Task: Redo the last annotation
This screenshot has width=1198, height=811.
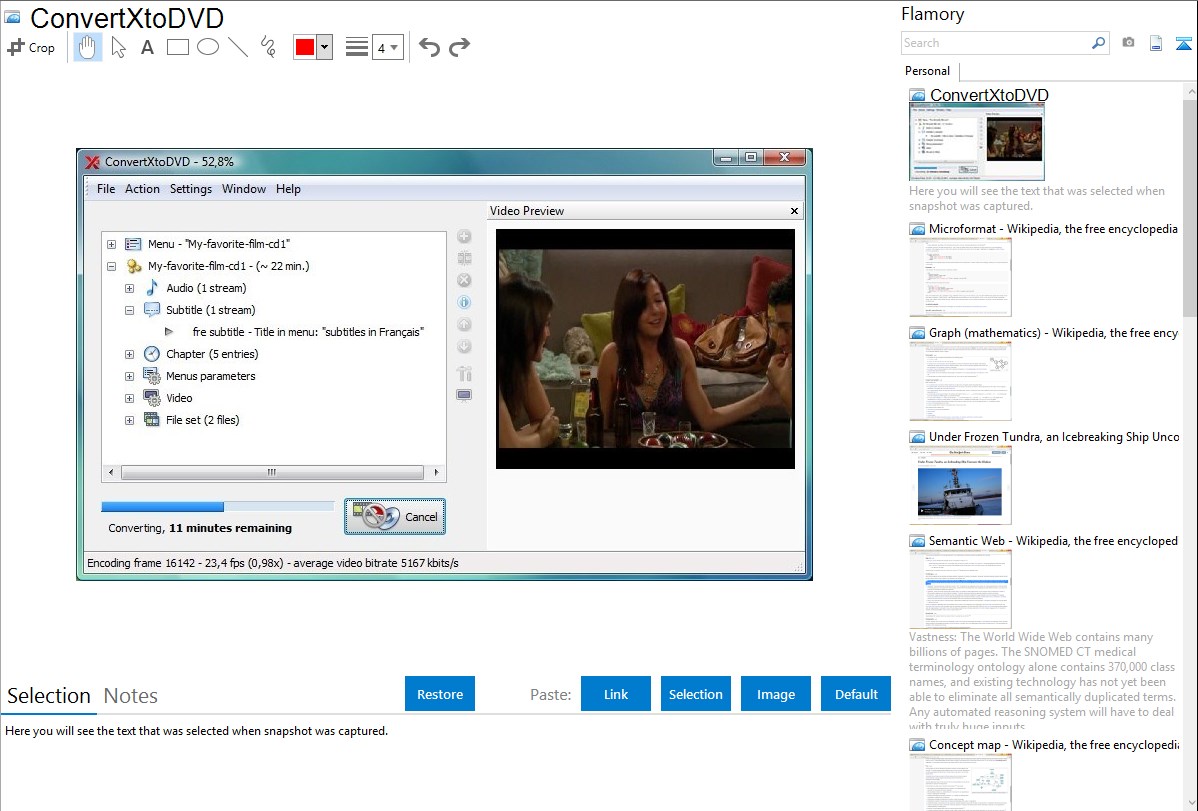Action: point(459,47)
